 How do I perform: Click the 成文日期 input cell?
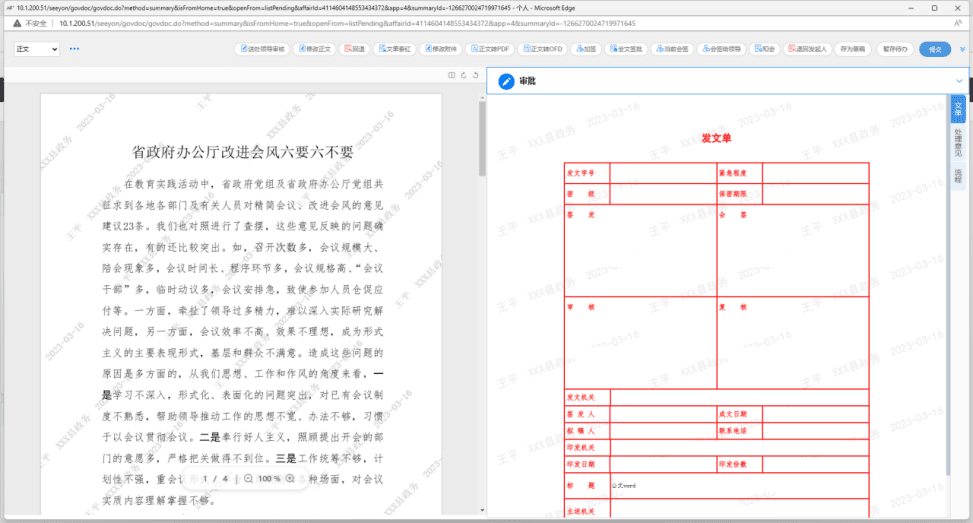(x=815, y=414)
